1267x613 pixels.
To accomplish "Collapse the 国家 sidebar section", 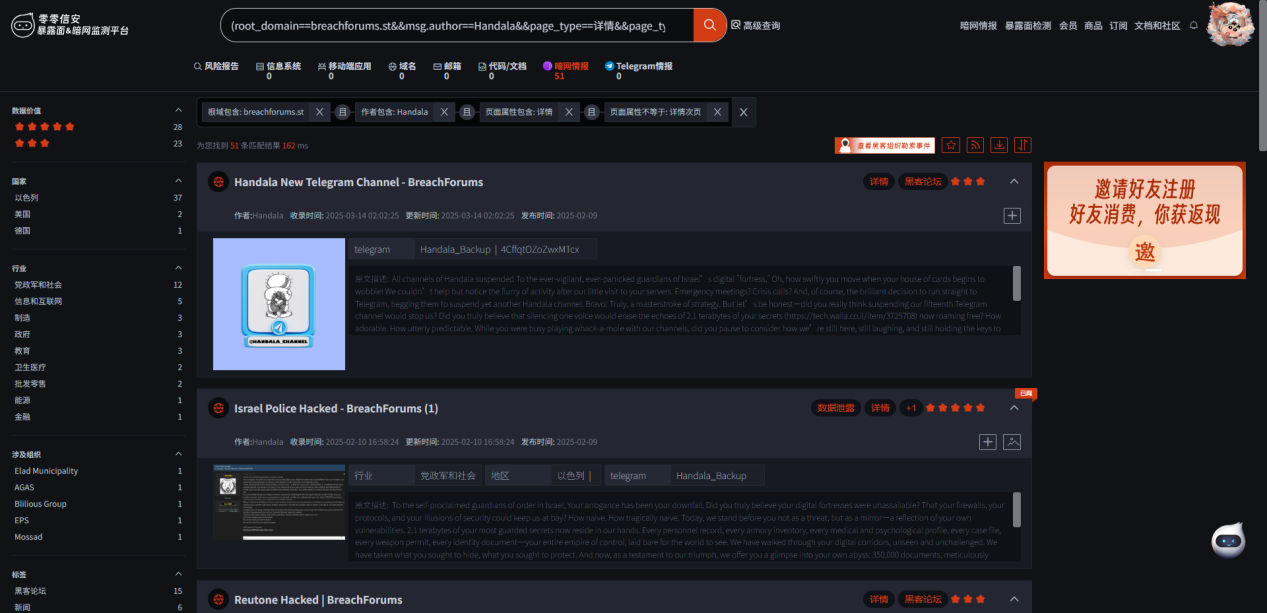I will 179,181.
